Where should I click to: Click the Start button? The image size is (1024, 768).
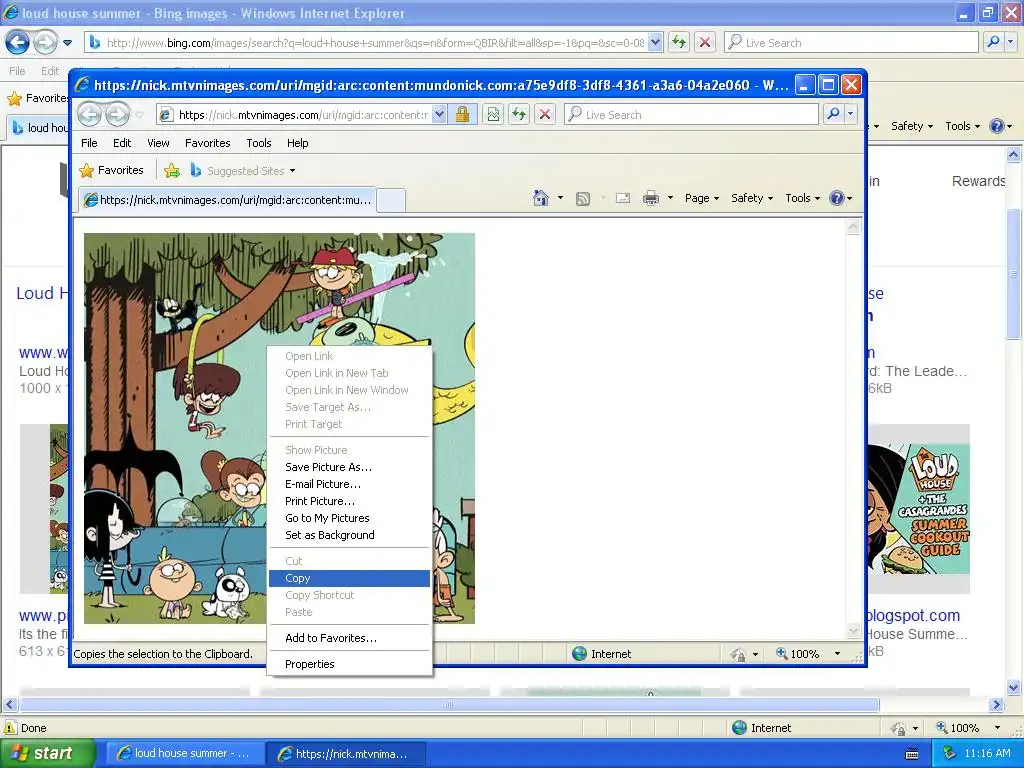coord(47,754)
